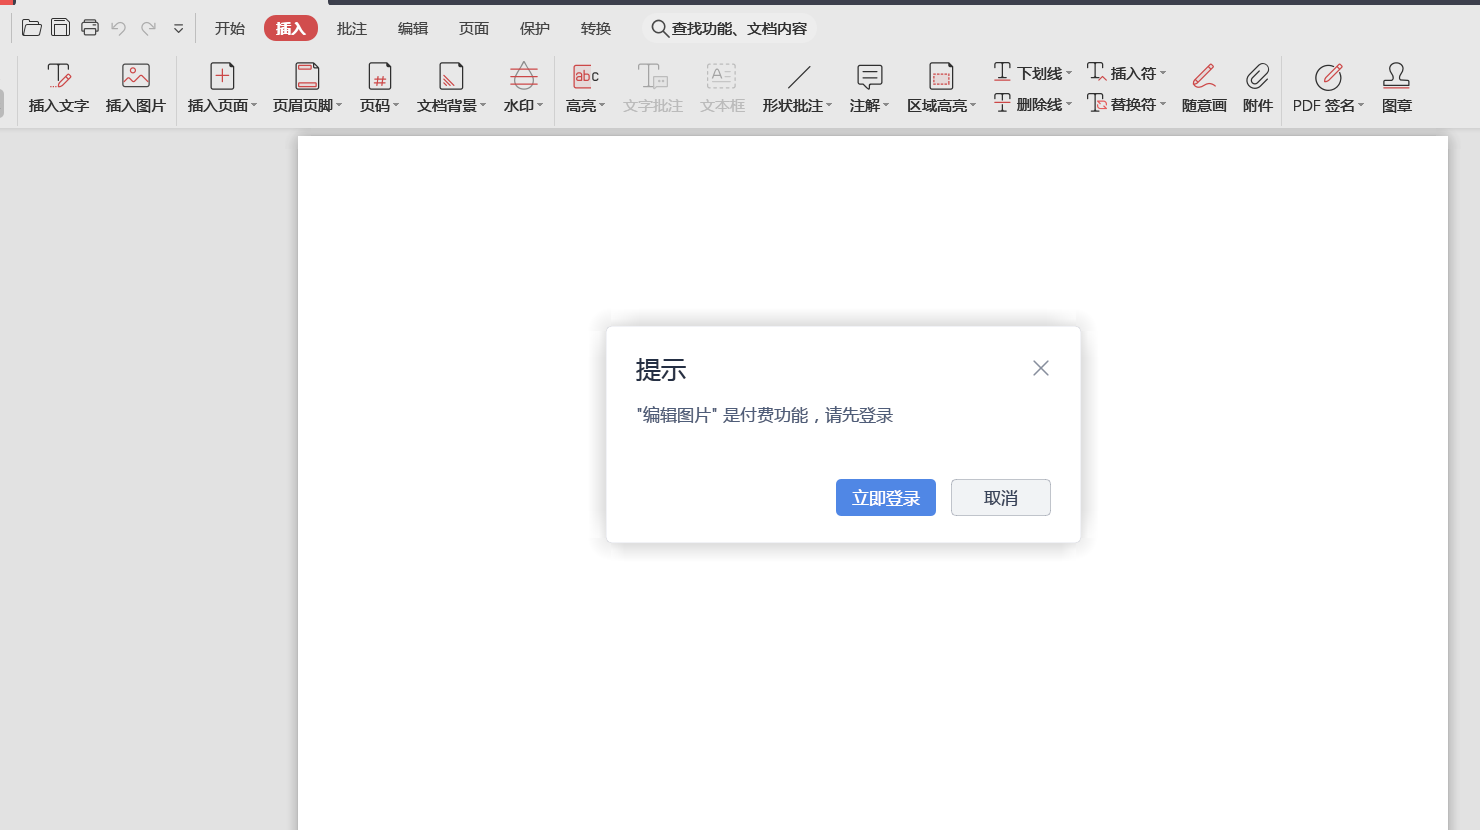Switch to the 编辑 tab
Viewport: 1480px width, 830px height.
[413, 29]
